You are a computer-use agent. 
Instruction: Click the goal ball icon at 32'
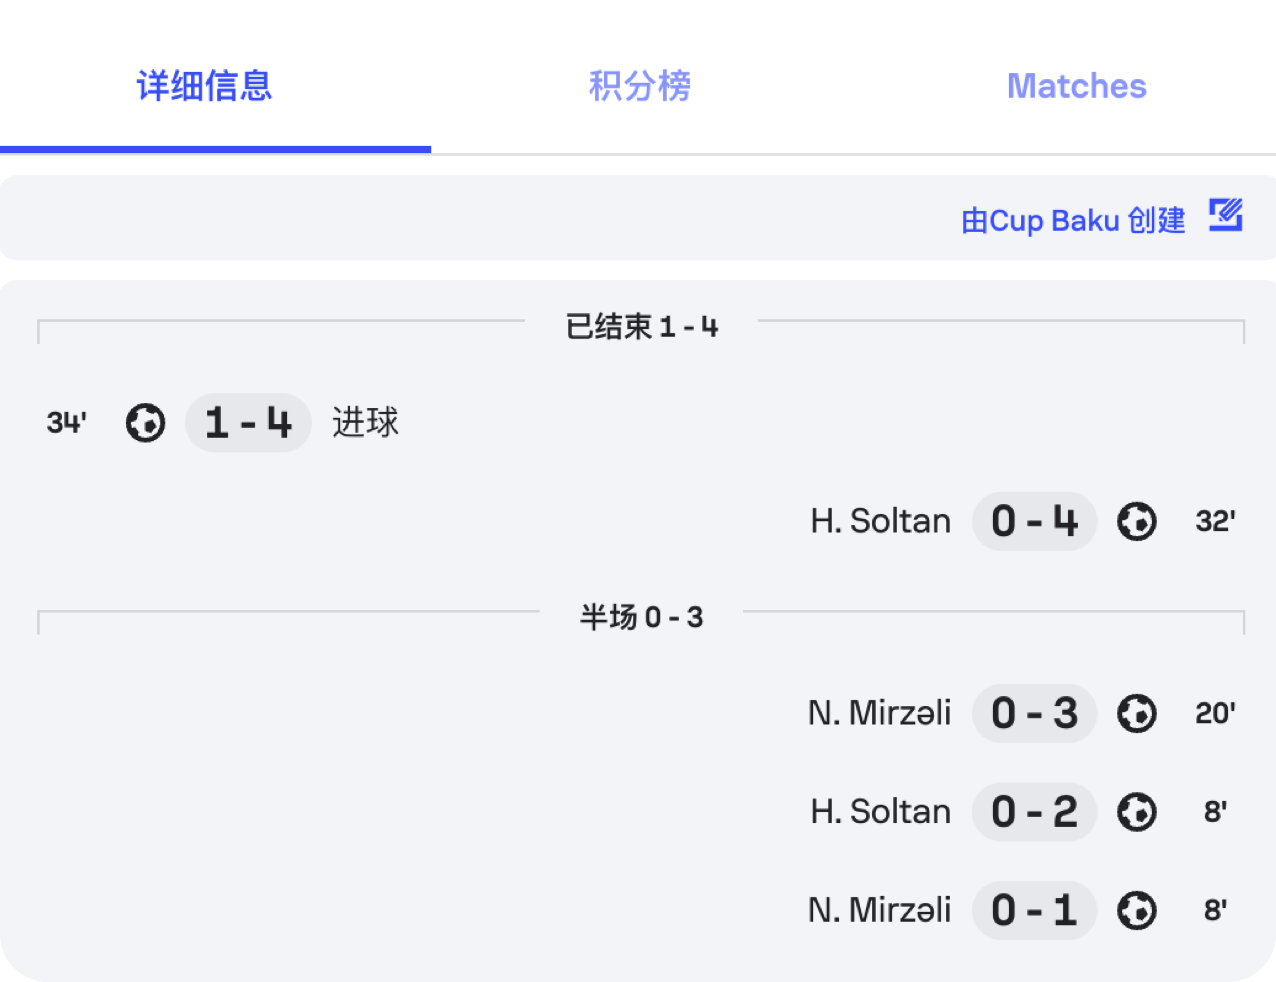pos(1137,522)
